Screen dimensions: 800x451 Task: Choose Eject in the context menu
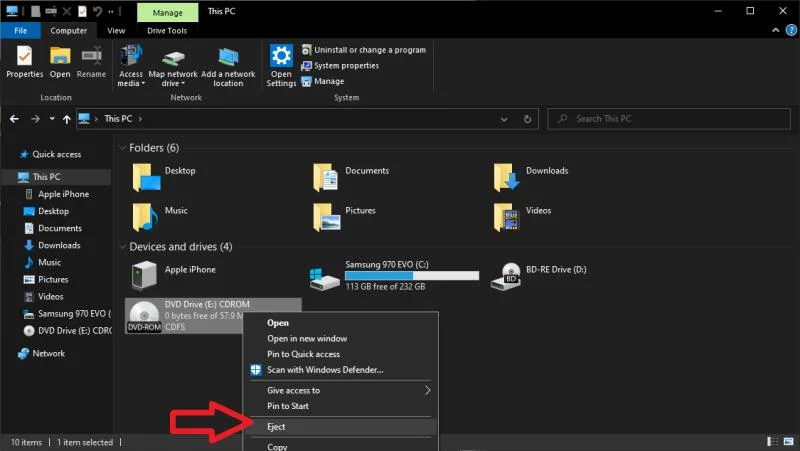click(x=341, y=427)
